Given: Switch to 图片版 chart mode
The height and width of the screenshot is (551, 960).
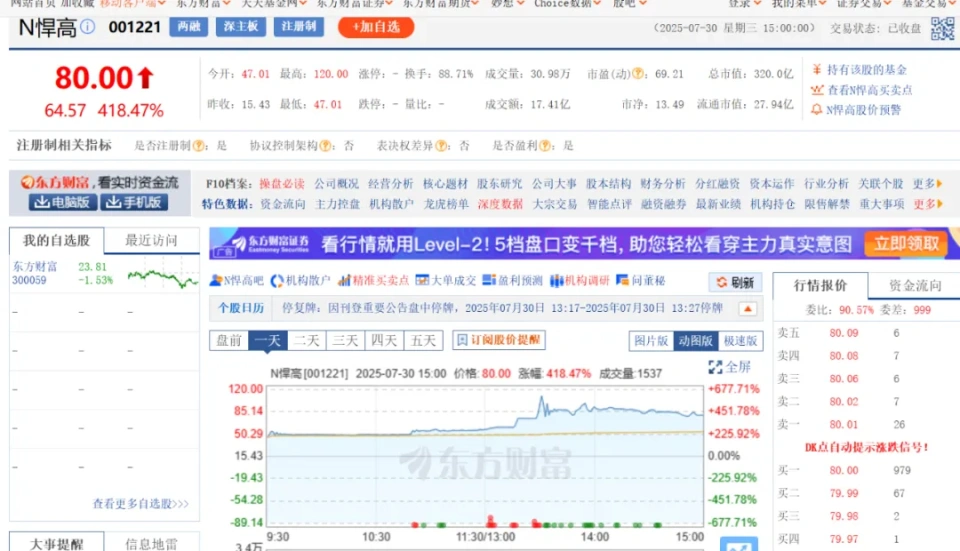Looking at the screenshot, I should point(651,341).
